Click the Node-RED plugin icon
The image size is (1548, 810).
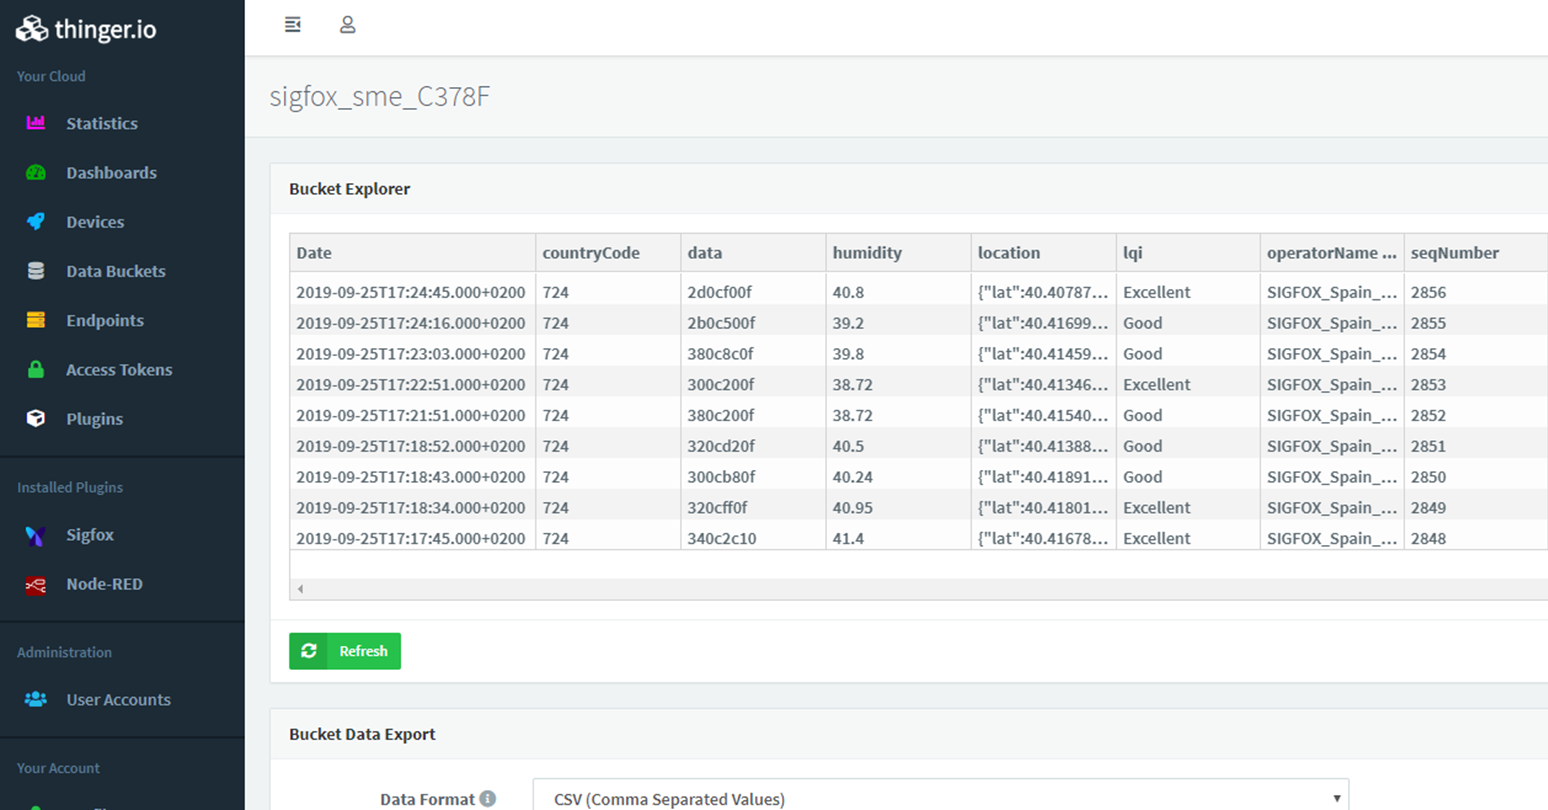(36, 584)
